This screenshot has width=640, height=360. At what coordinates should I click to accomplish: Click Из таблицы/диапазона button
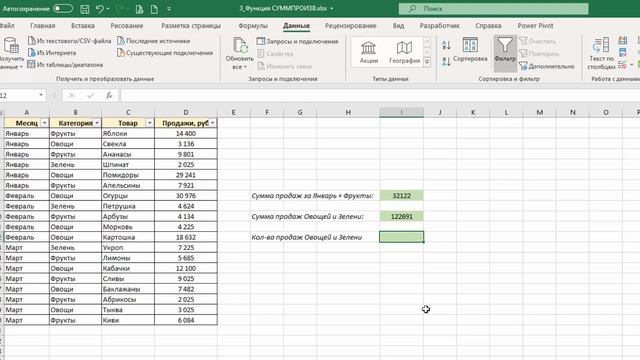pos(65,64)
